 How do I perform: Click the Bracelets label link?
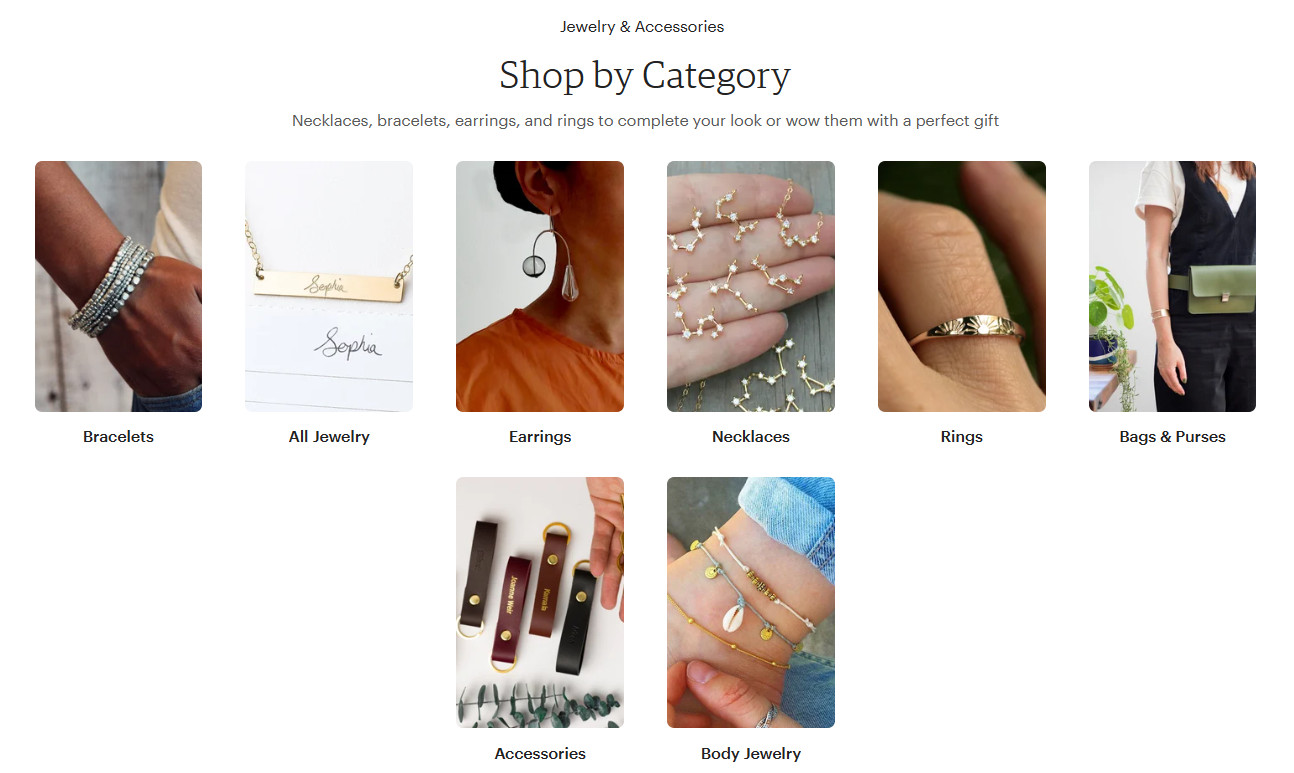click(x=118, y=437)
